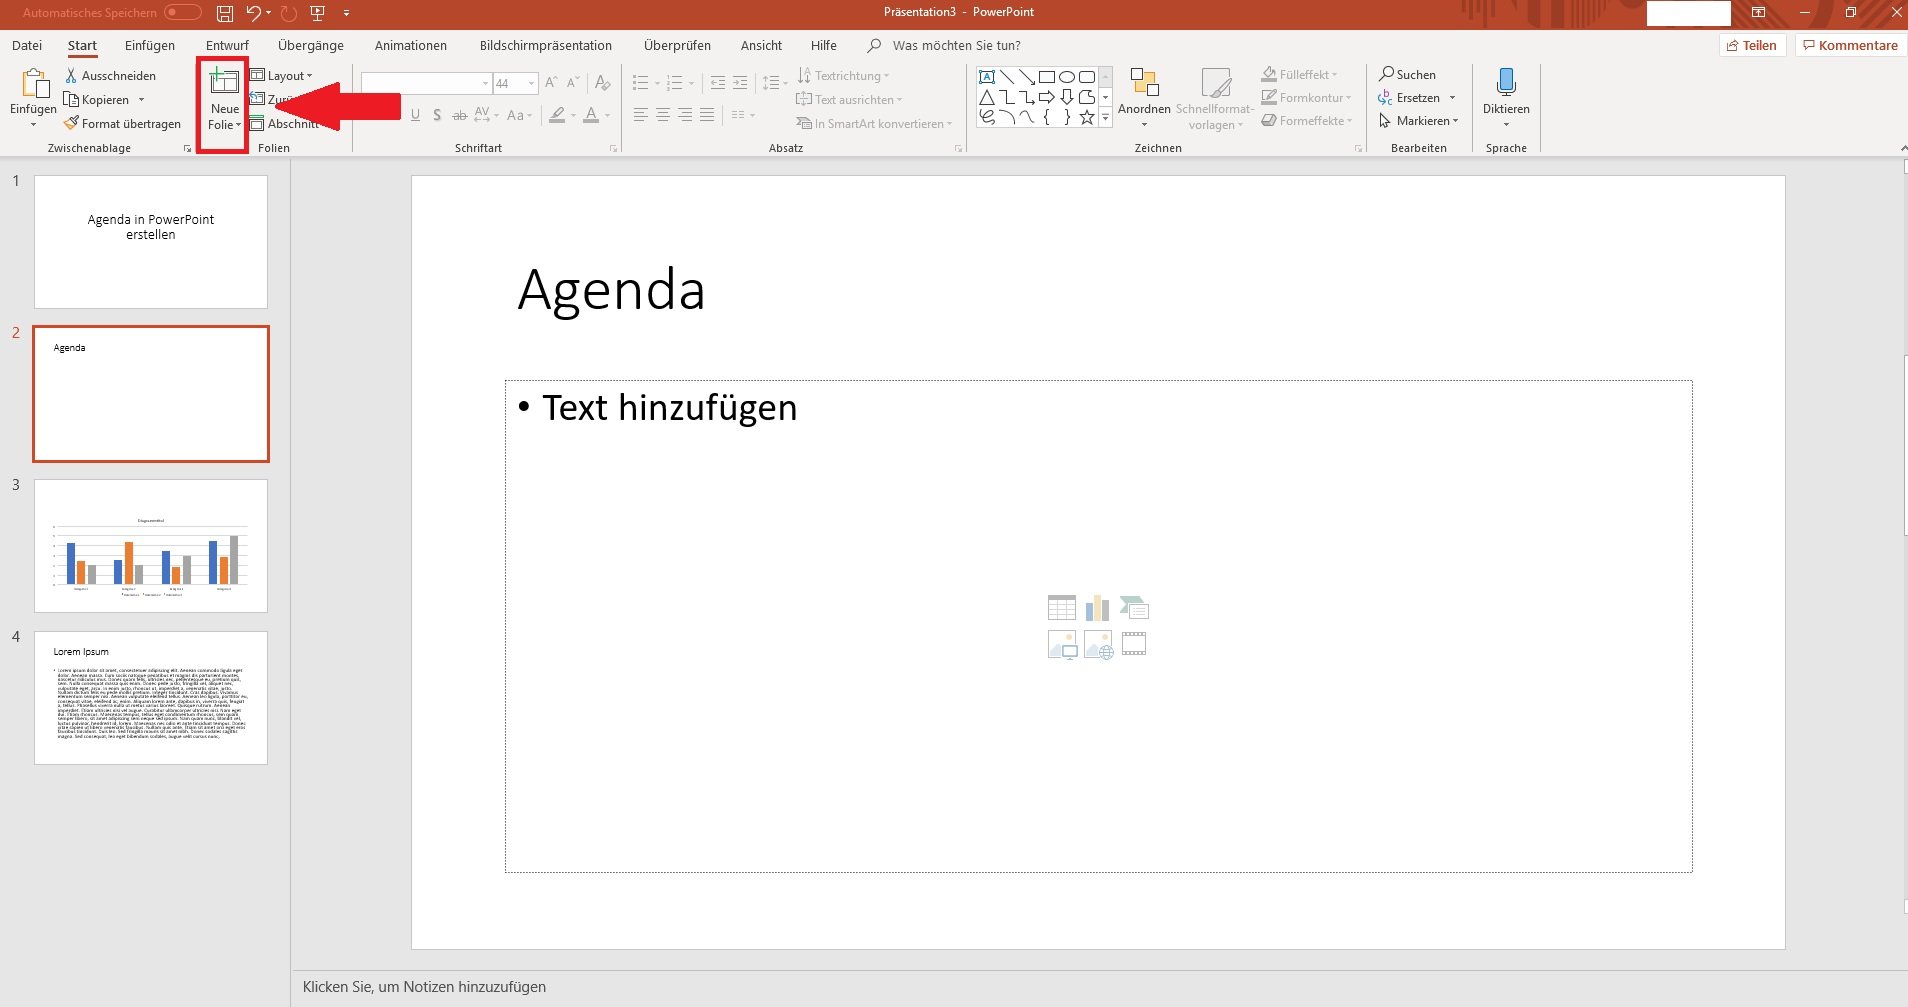
Task: Insert table via placeholder icon on slide
Action: 1061,608
